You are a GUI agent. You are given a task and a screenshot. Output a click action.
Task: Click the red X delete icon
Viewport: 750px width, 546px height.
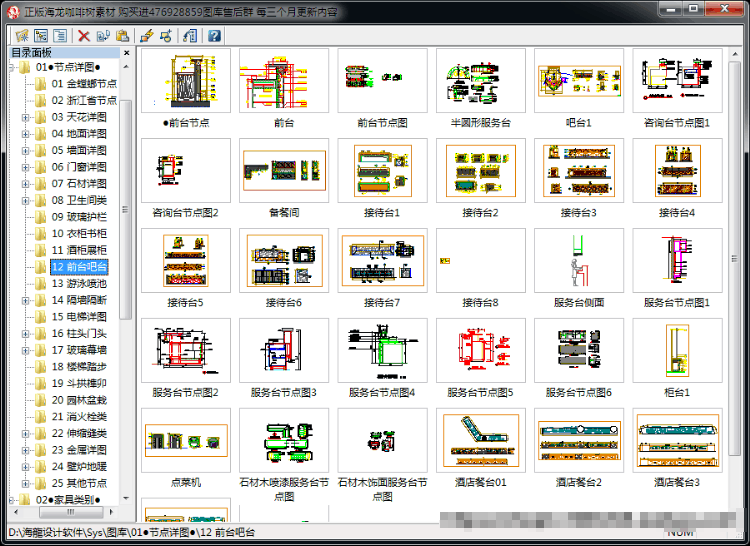pyautogui.click(x=84, y=36)
